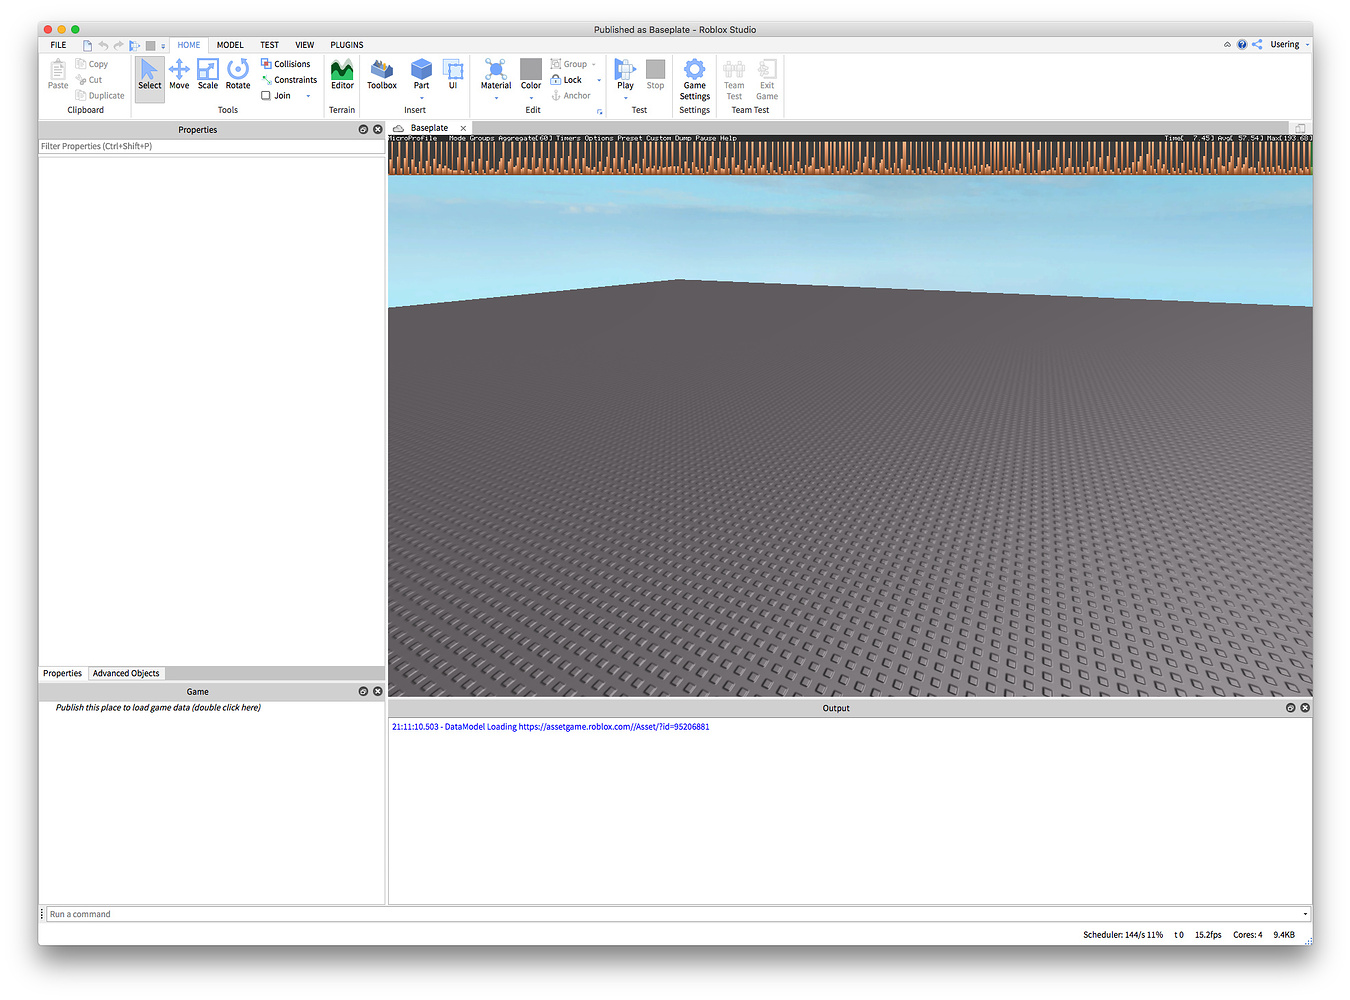This screenshot has width=1350, height=1000.
Task: Switch to the VIEW ribbon tab
Action: (x=305, y=45)
